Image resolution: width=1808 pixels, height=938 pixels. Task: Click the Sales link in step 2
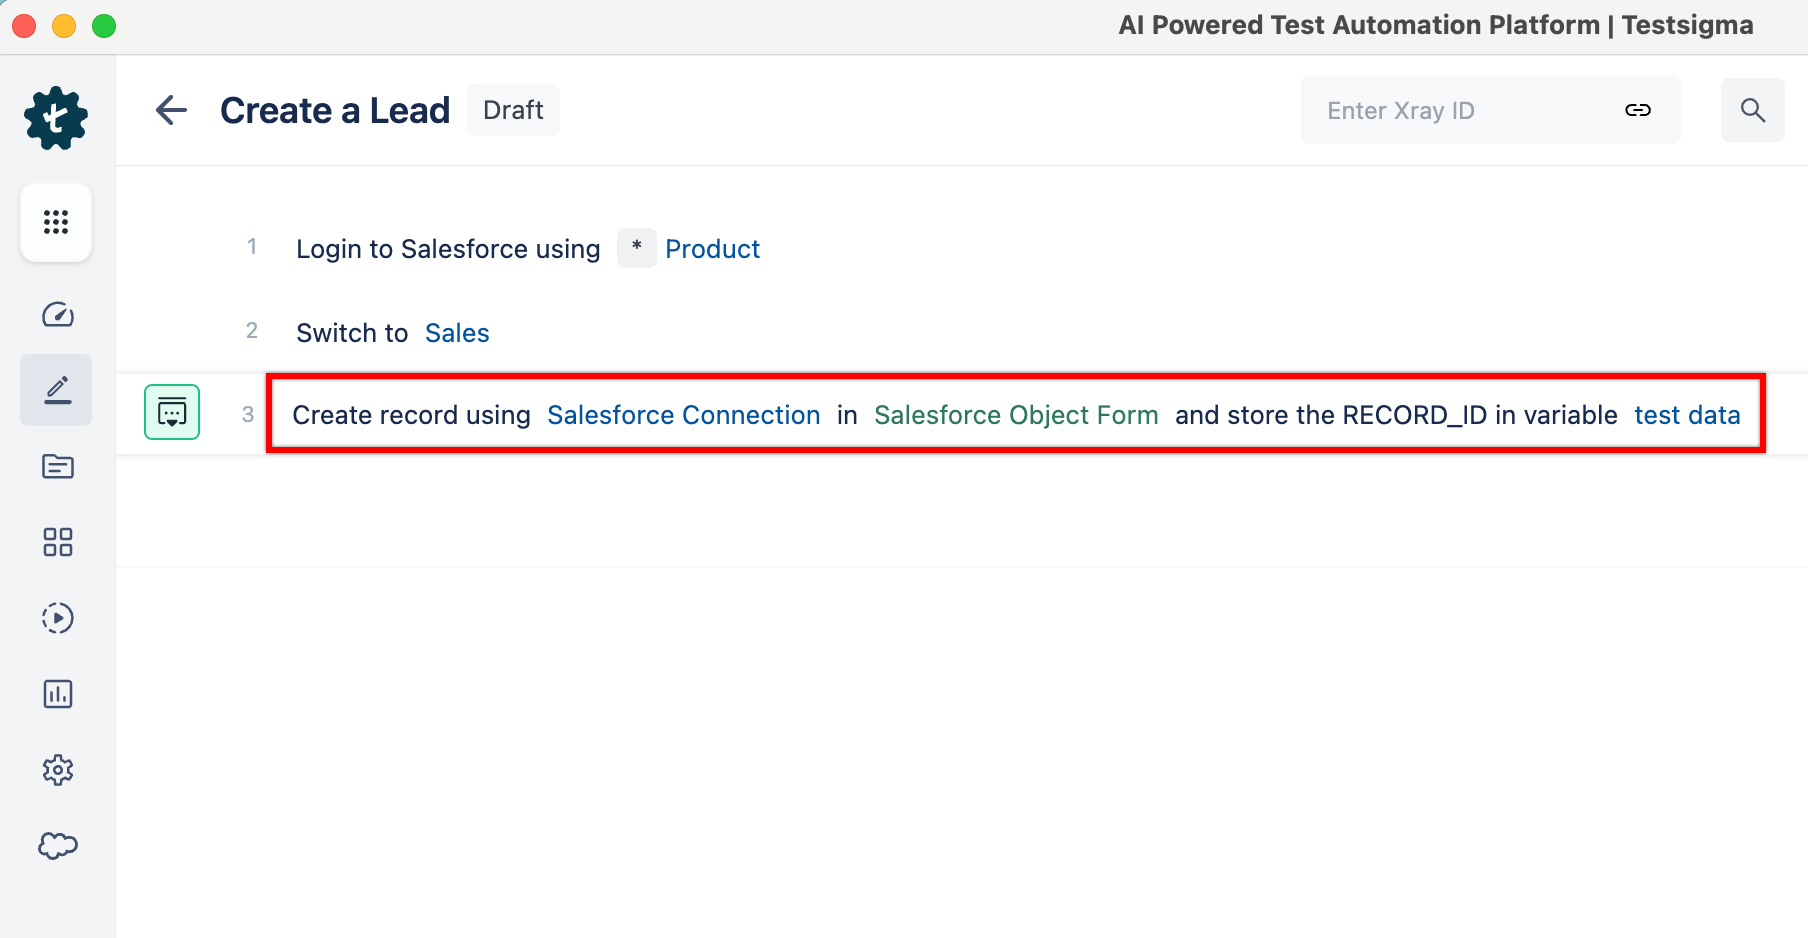[457, 333]
